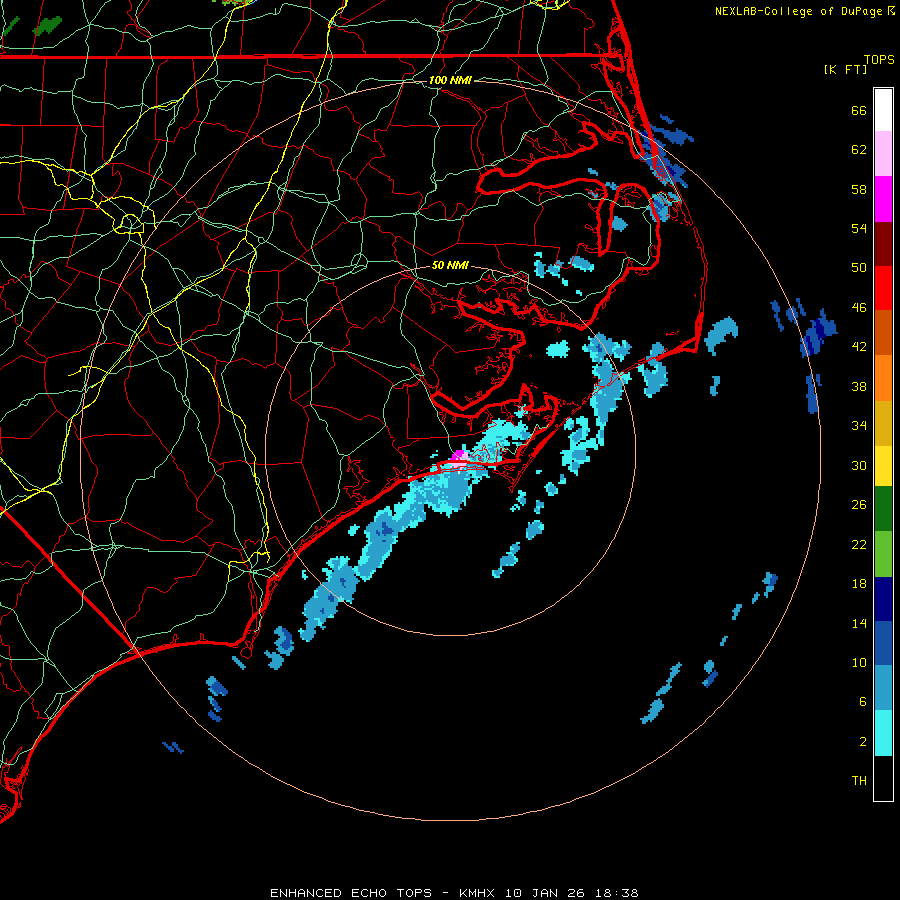Click the bright red 50 kft swatch

[x=883, y=288]
